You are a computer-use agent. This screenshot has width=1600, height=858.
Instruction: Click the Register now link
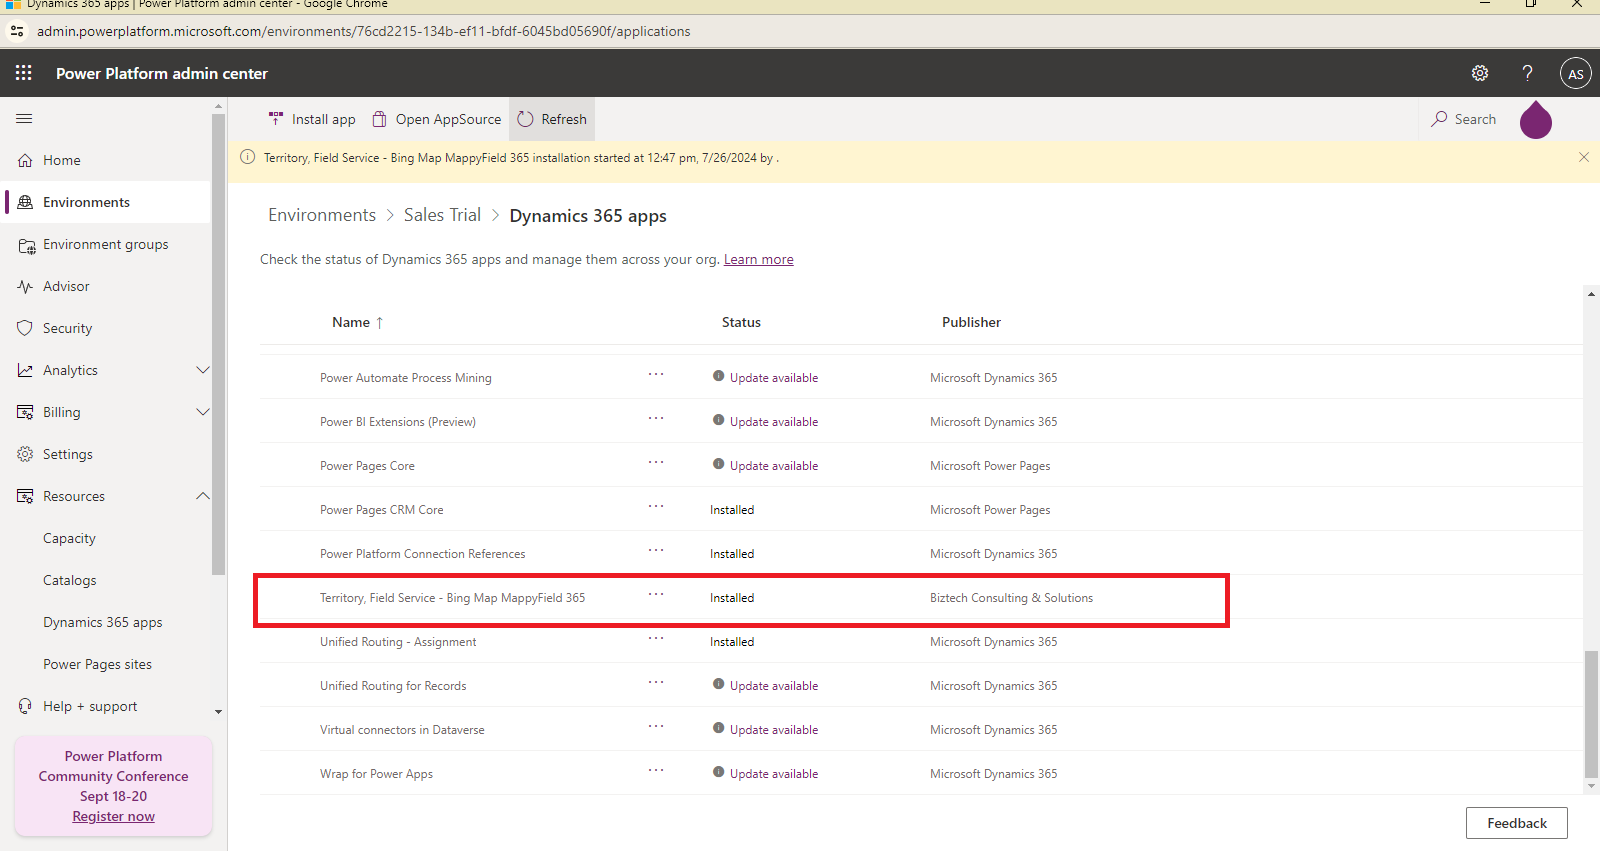coord(114,816)
